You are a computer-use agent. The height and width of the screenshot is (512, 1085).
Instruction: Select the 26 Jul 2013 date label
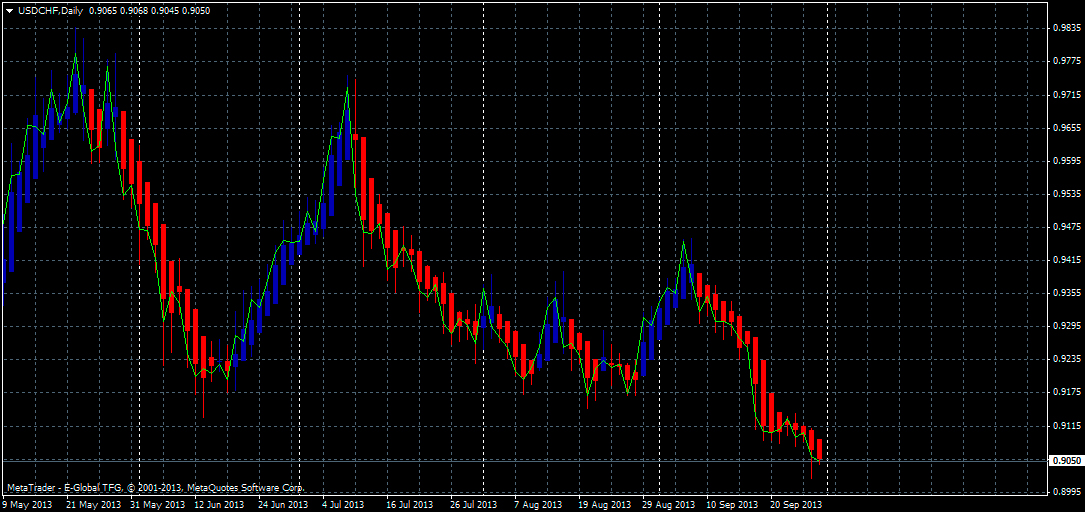tap(474, 505)
